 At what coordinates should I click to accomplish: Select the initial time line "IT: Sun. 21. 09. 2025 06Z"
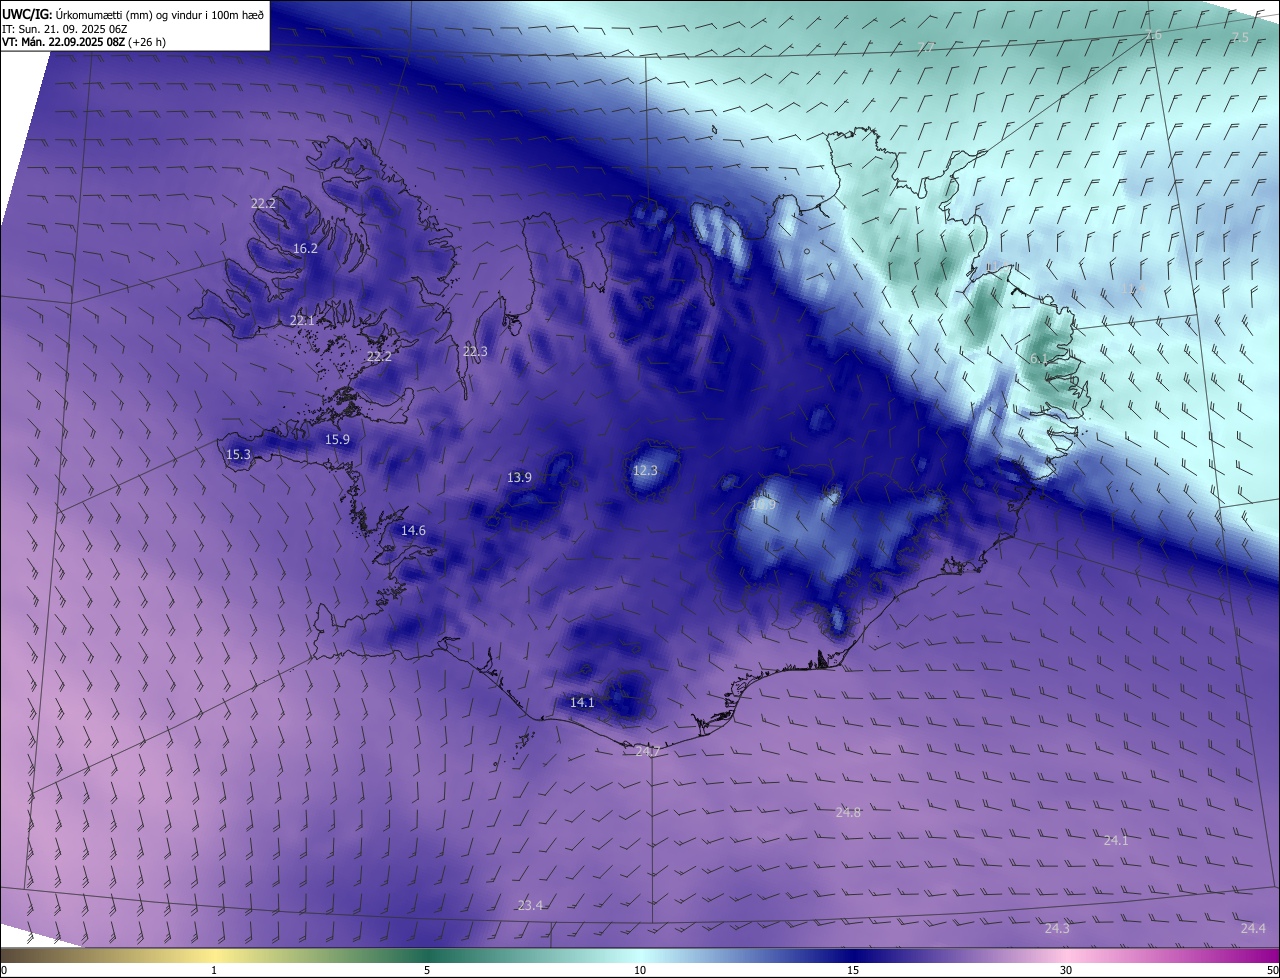pos(65,29)
